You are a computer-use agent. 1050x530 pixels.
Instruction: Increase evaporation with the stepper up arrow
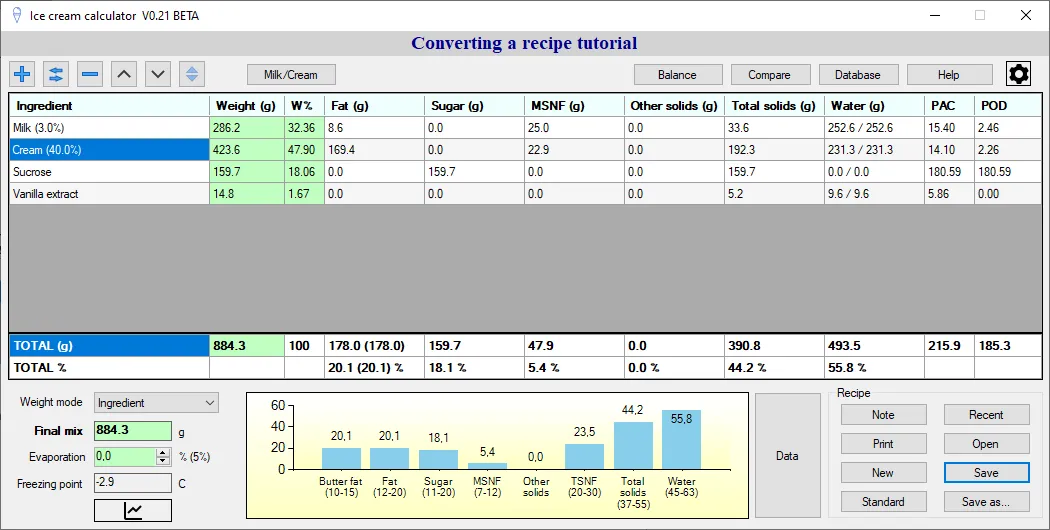pos(163,453)
